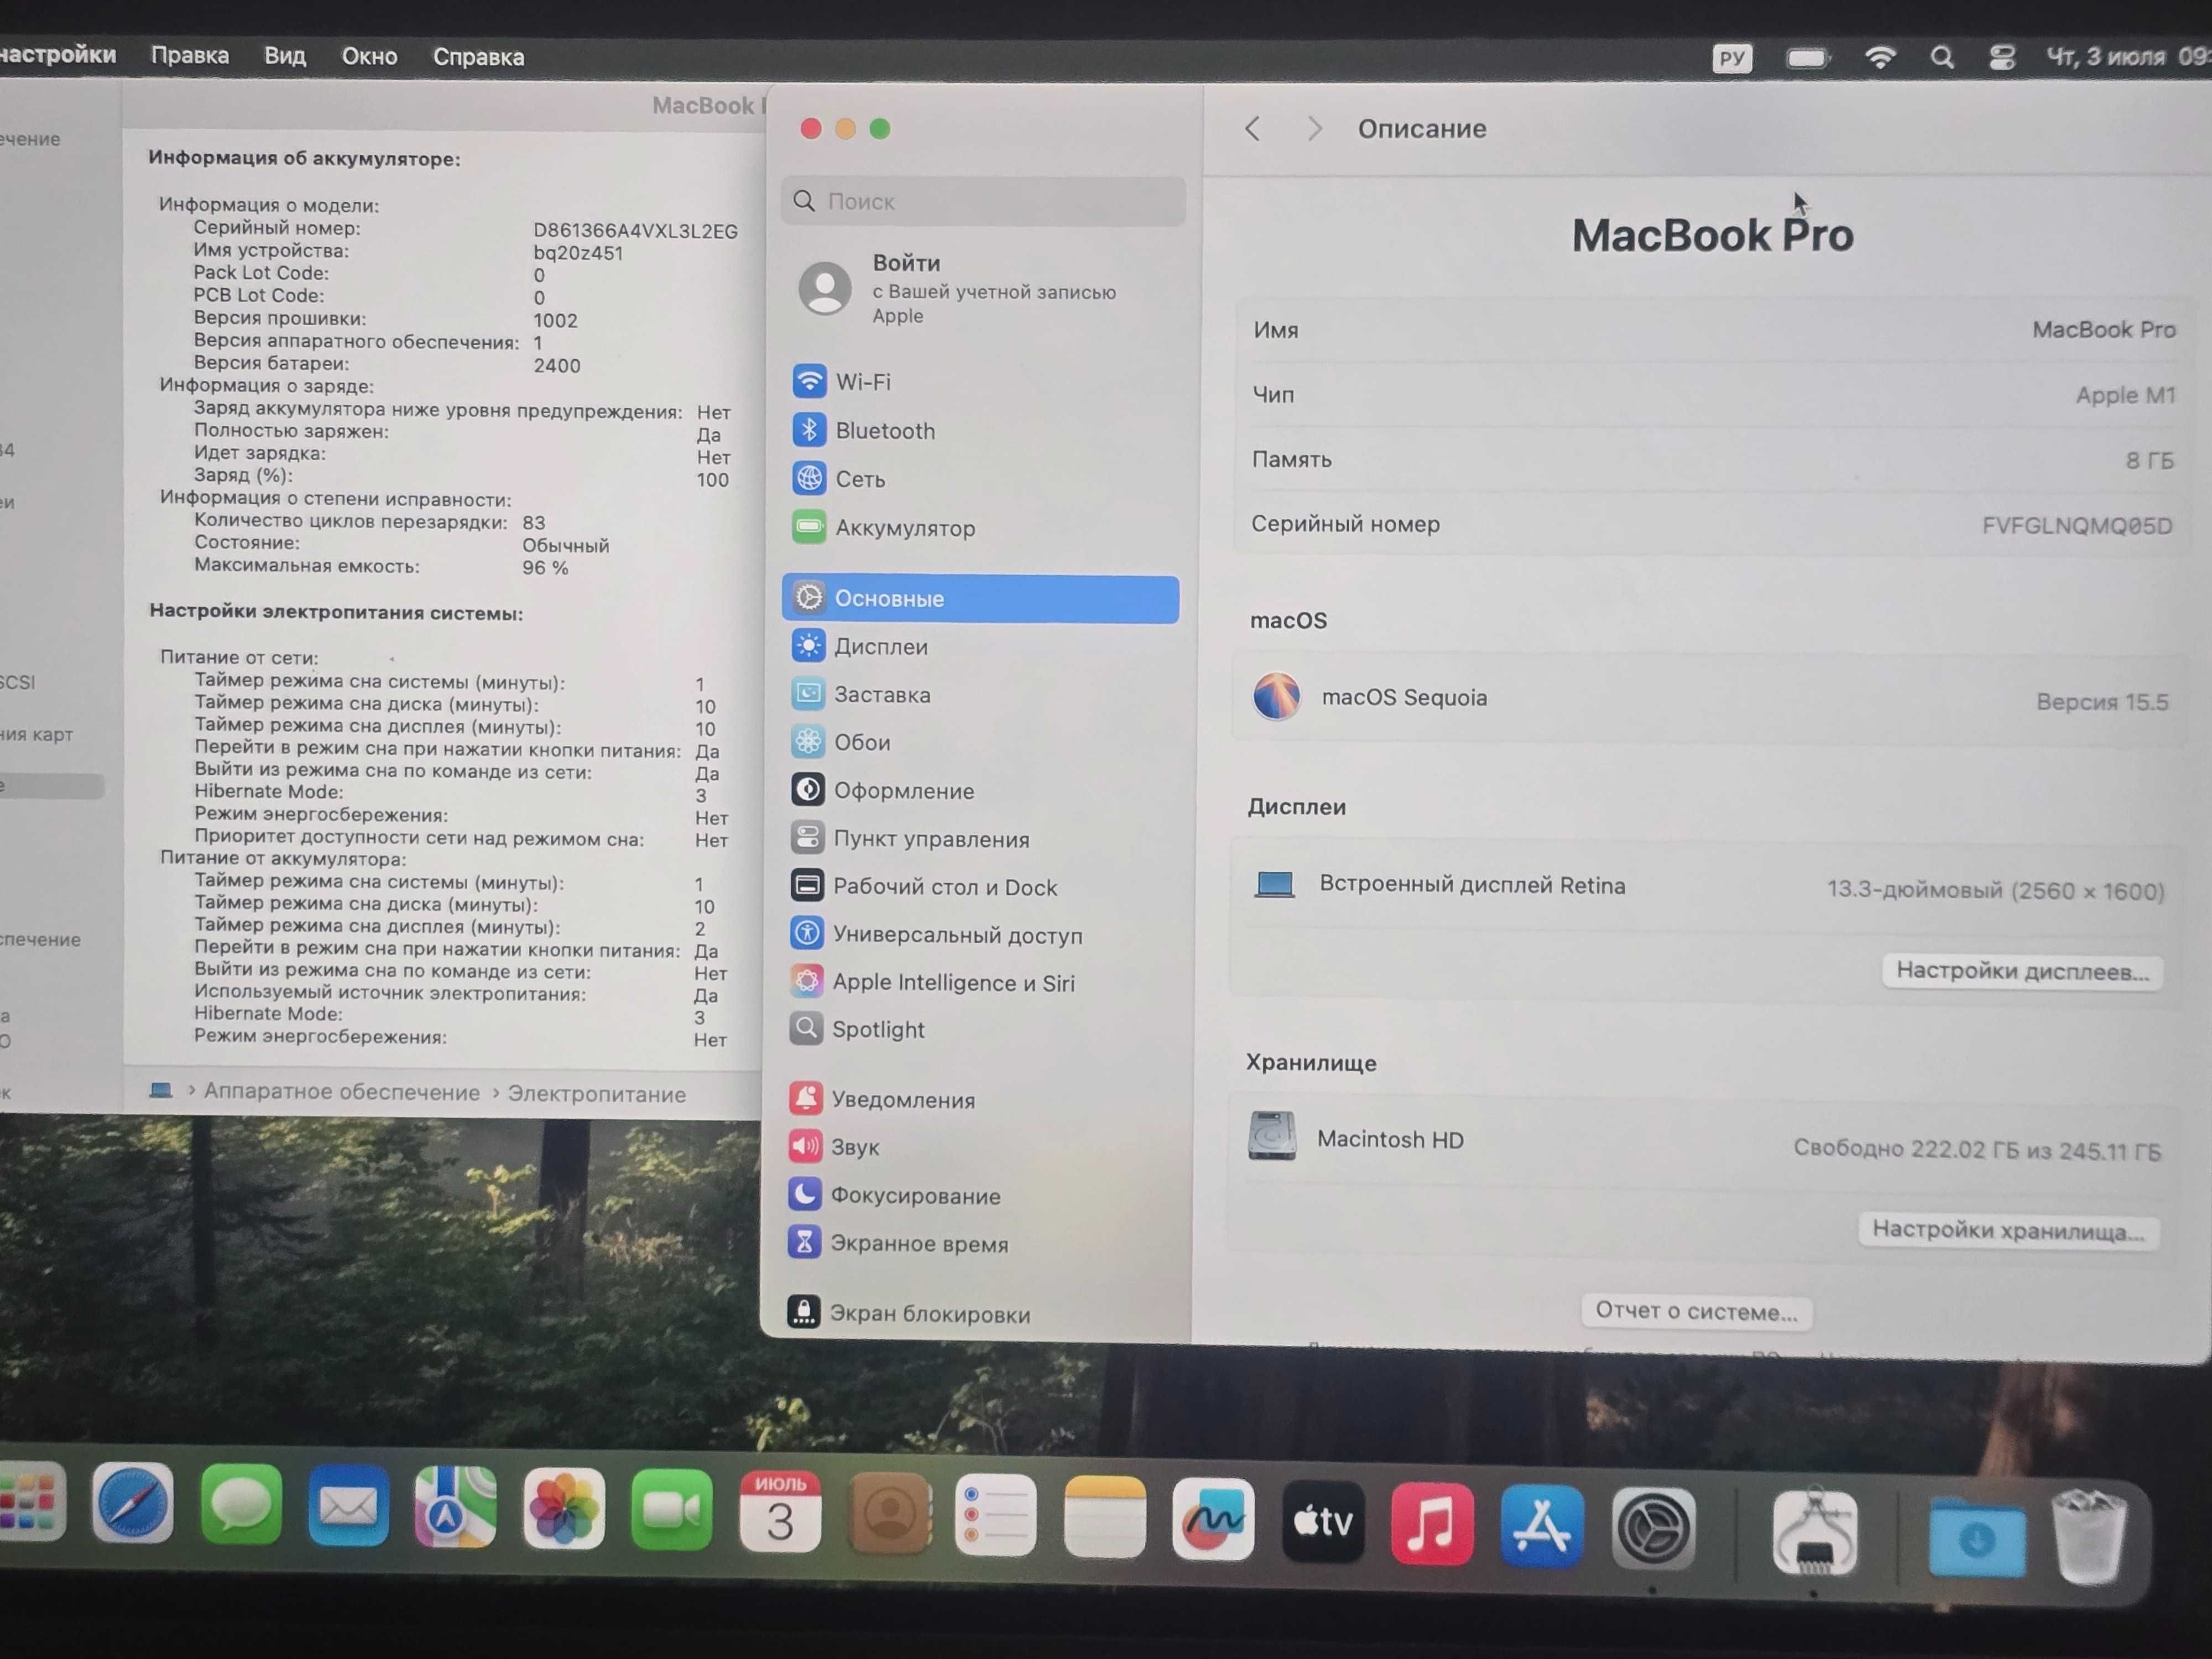Viewport: 2212px width, 1659px height.
Task: Click macOS Sequoia version row
Action: (x=1710, y=698)
